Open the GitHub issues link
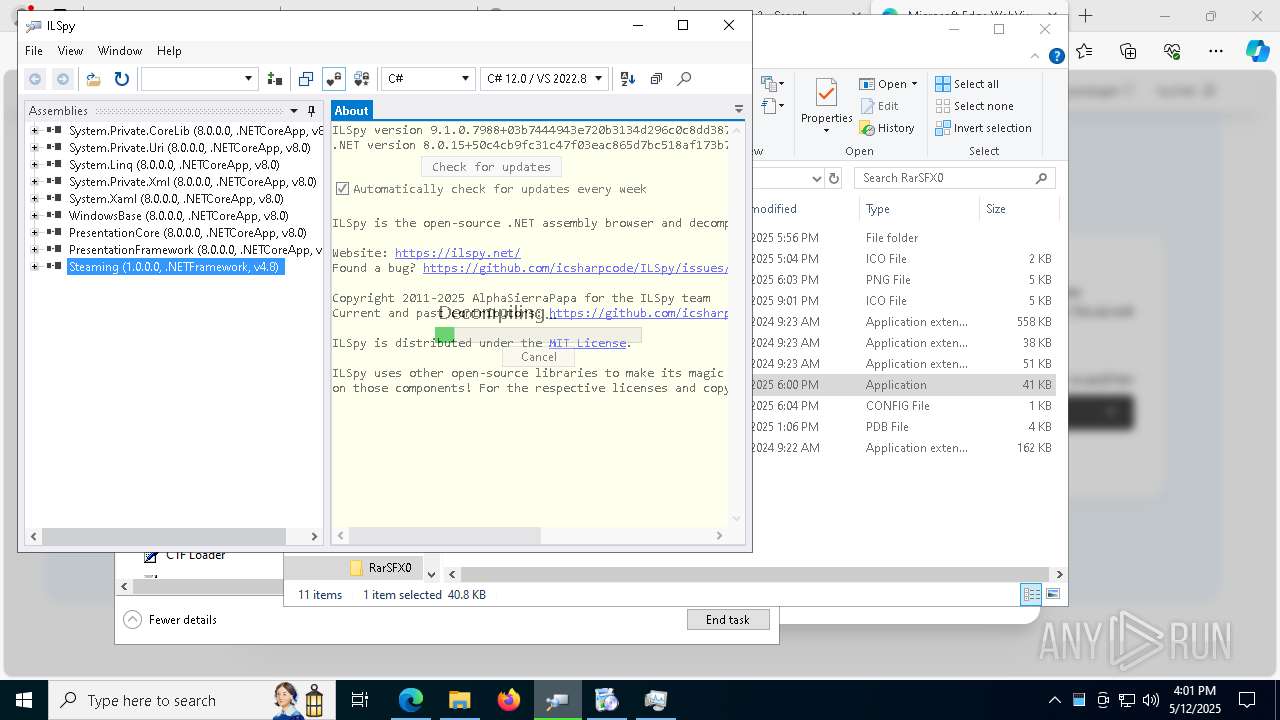 pos(575,268)
